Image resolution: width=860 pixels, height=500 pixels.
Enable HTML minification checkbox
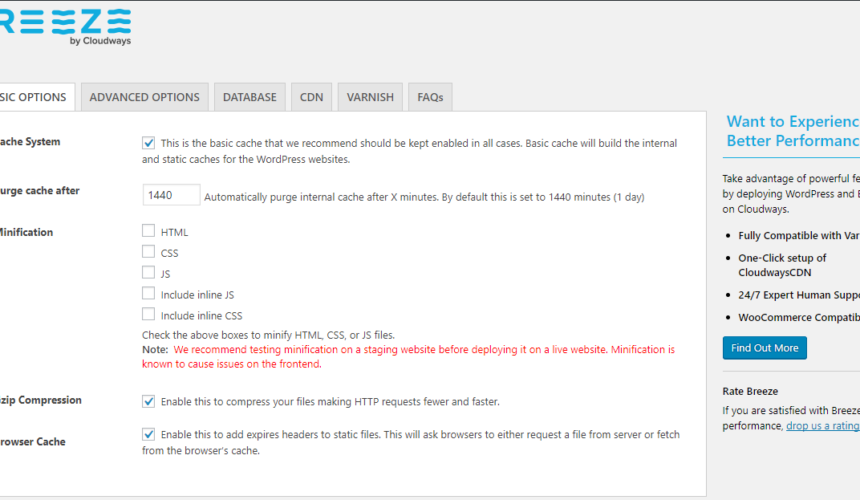point(148,231)
